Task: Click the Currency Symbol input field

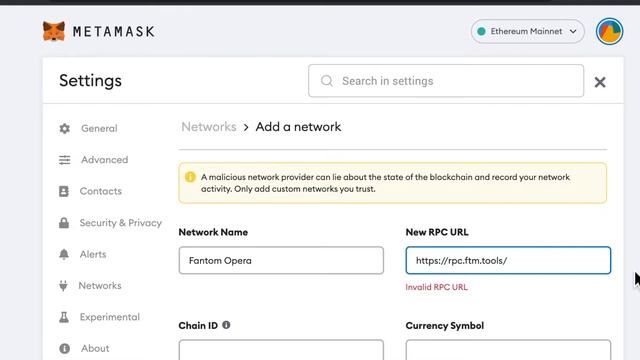Action: coord(508,350)
